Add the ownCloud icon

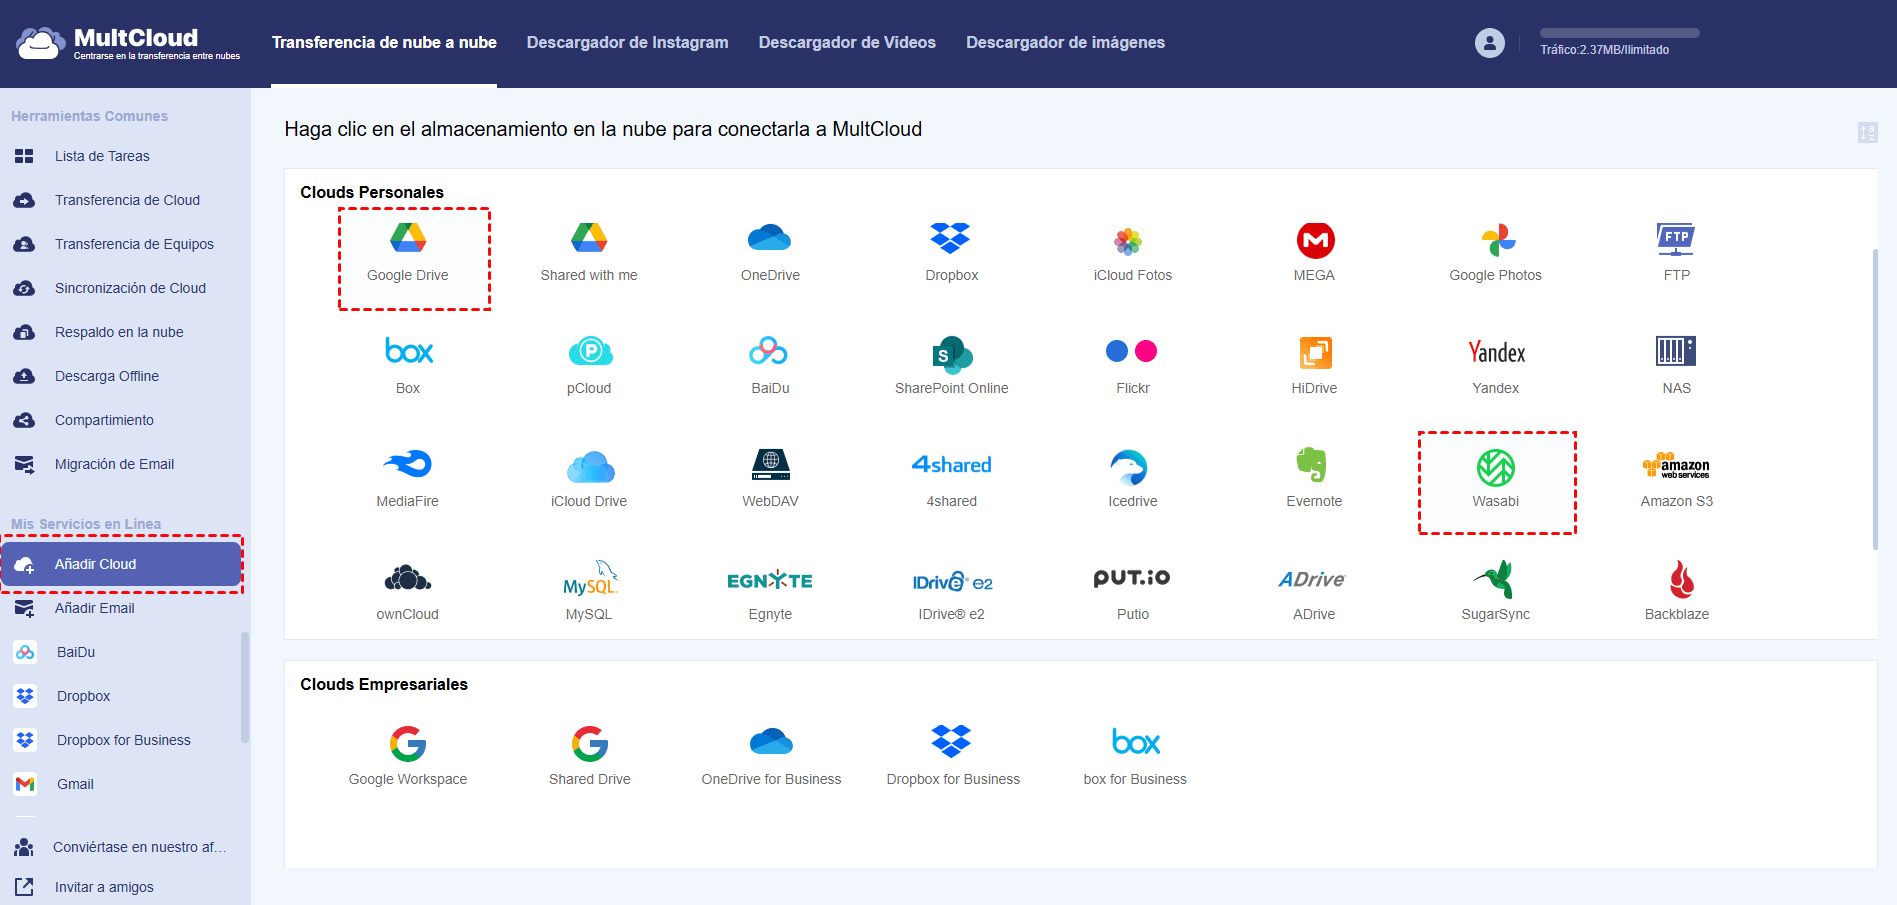408,578
